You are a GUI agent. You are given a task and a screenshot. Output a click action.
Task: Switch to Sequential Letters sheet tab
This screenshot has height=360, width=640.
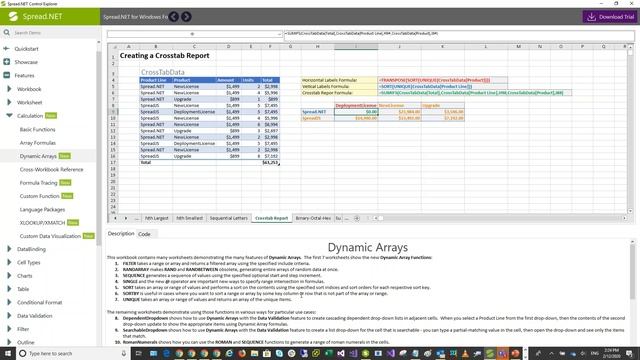tap(229, 218)
